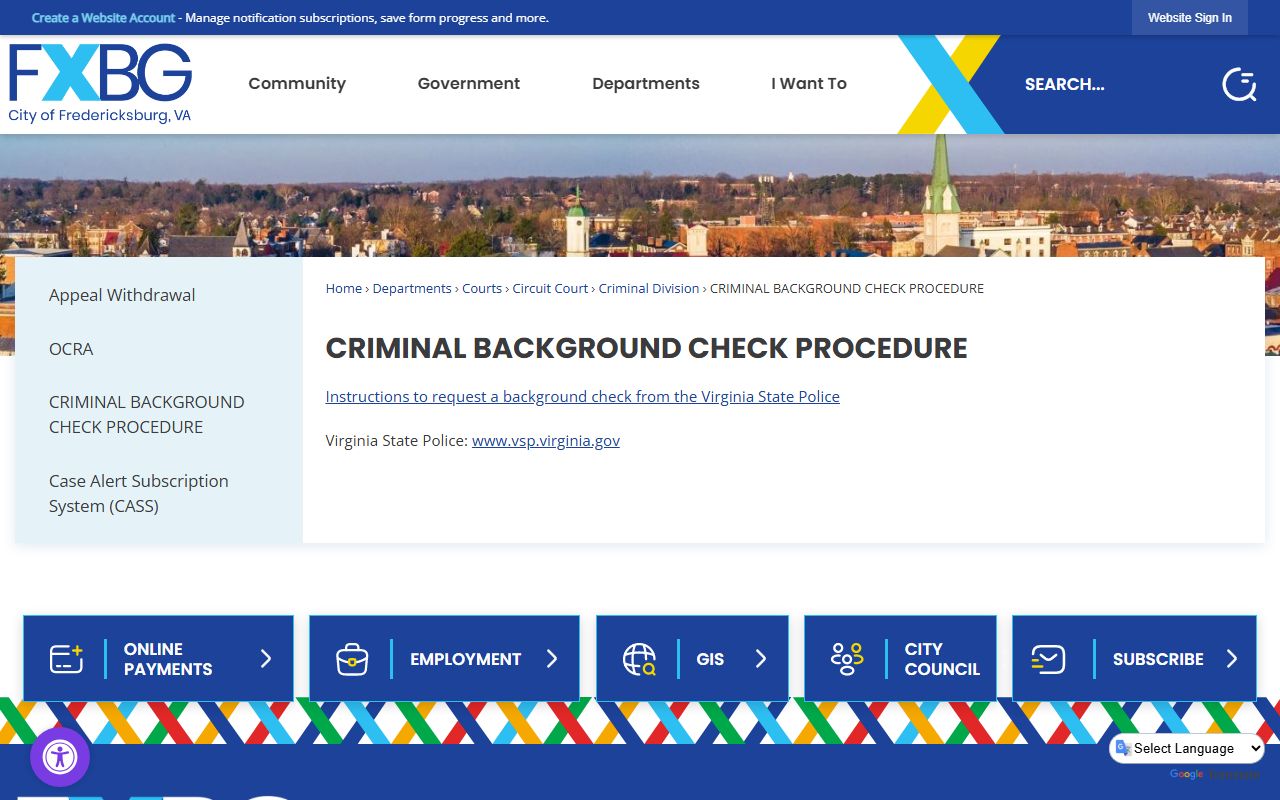Click the GIS text label
This screenshot has height=800, width=1280.
pos(710,659)
